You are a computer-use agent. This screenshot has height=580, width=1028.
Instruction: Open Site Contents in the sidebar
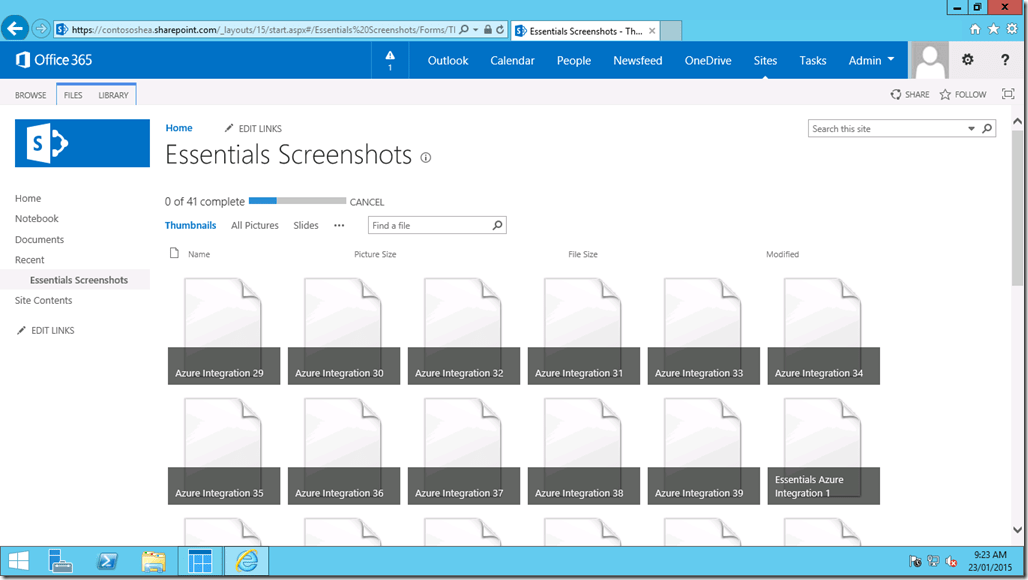pos(46,300)
